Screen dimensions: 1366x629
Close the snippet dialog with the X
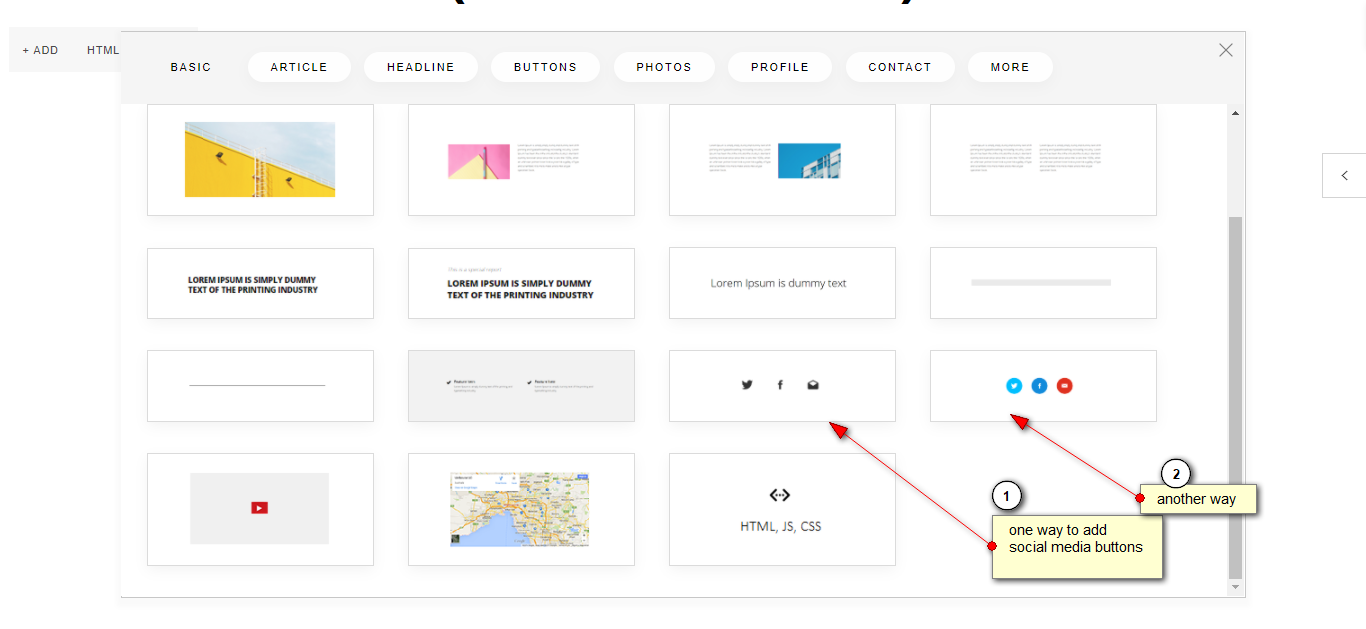click(x=1226, y=50)
